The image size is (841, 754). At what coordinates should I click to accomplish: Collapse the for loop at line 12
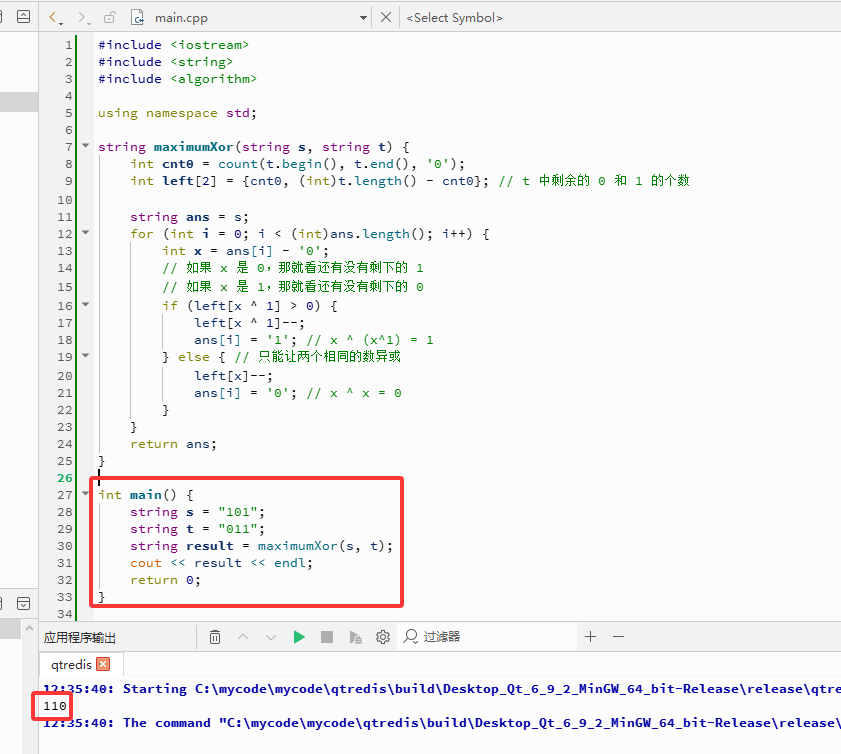click(x=85, y=232)
